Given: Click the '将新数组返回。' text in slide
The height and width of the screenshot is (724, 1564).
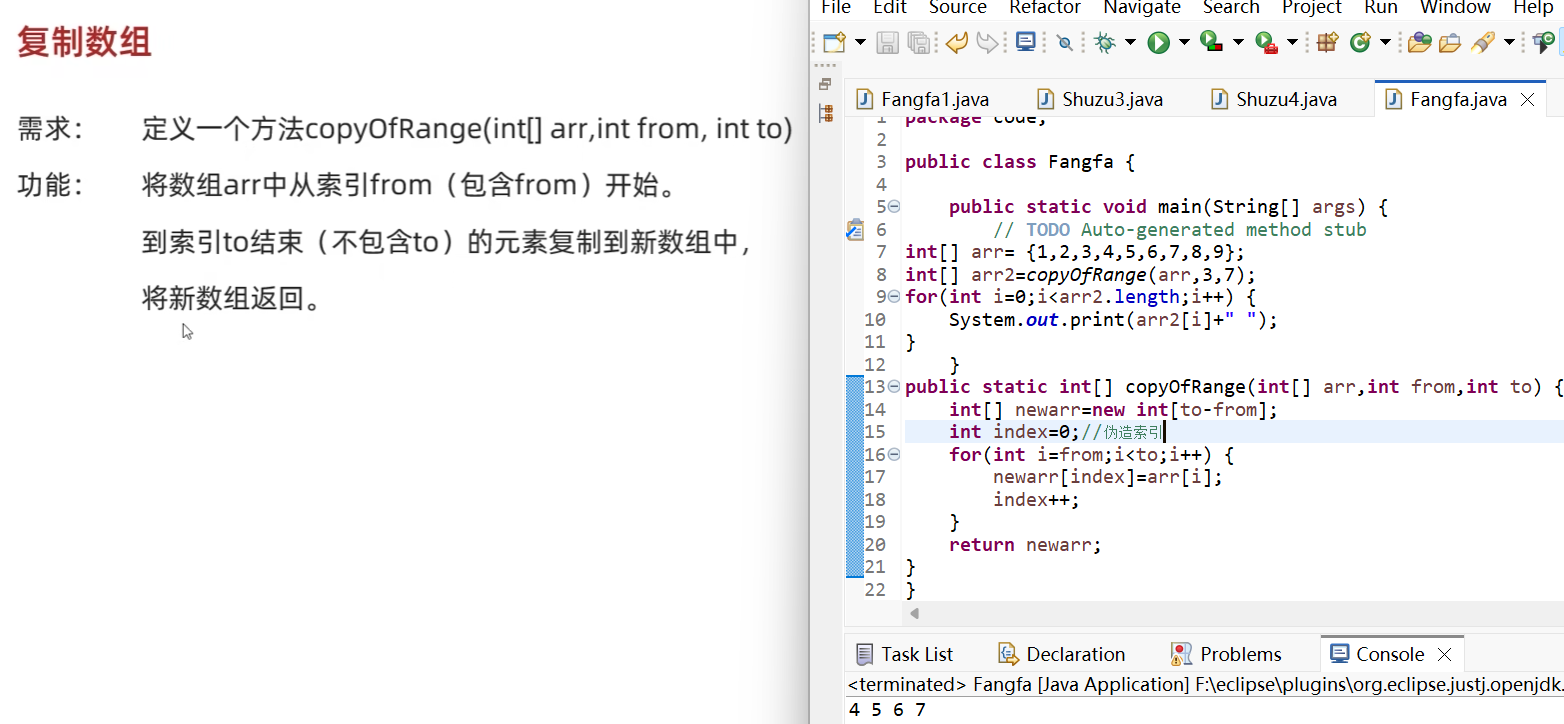Looking at the screenshot, I should pos(232,298).
